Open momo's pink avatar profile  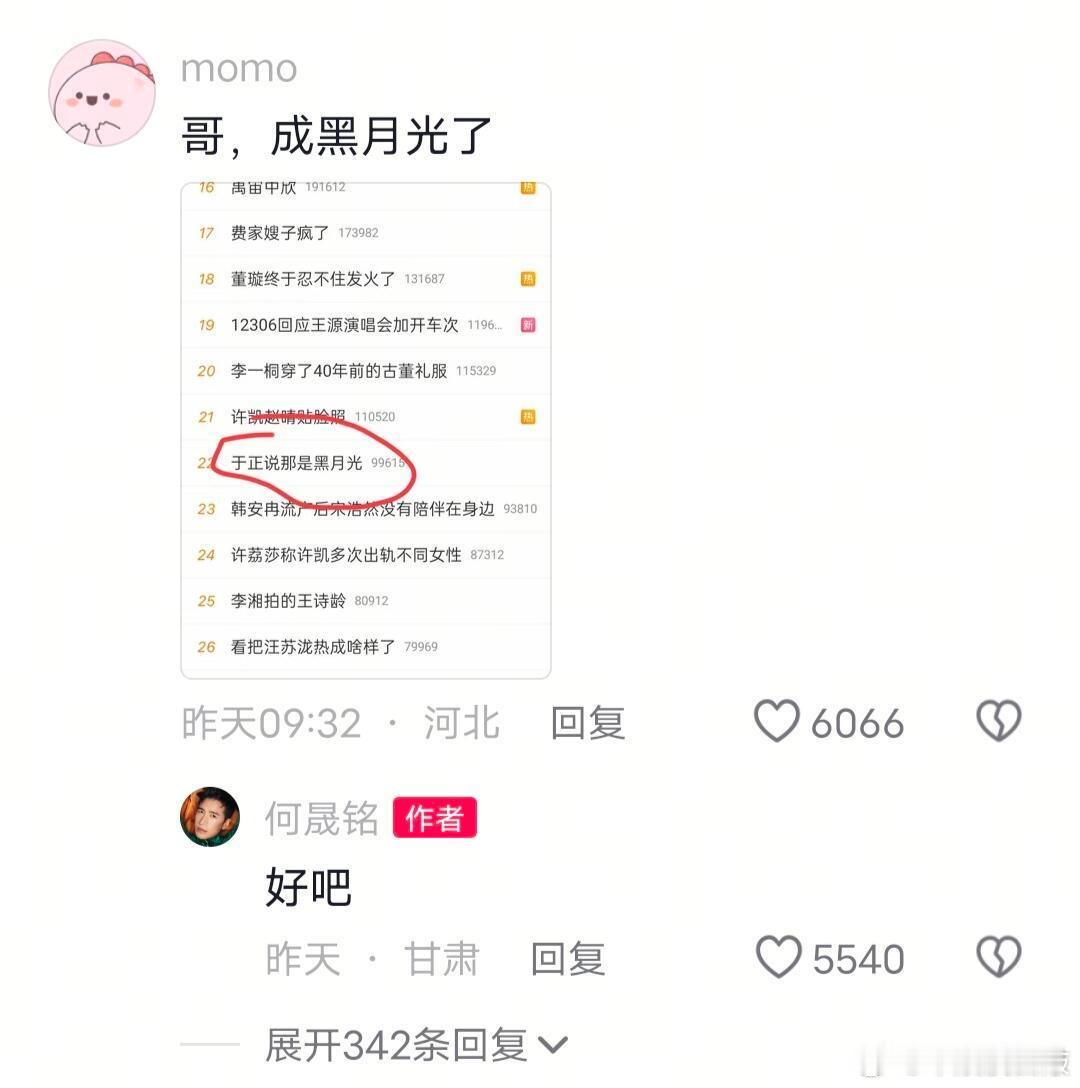102,93
